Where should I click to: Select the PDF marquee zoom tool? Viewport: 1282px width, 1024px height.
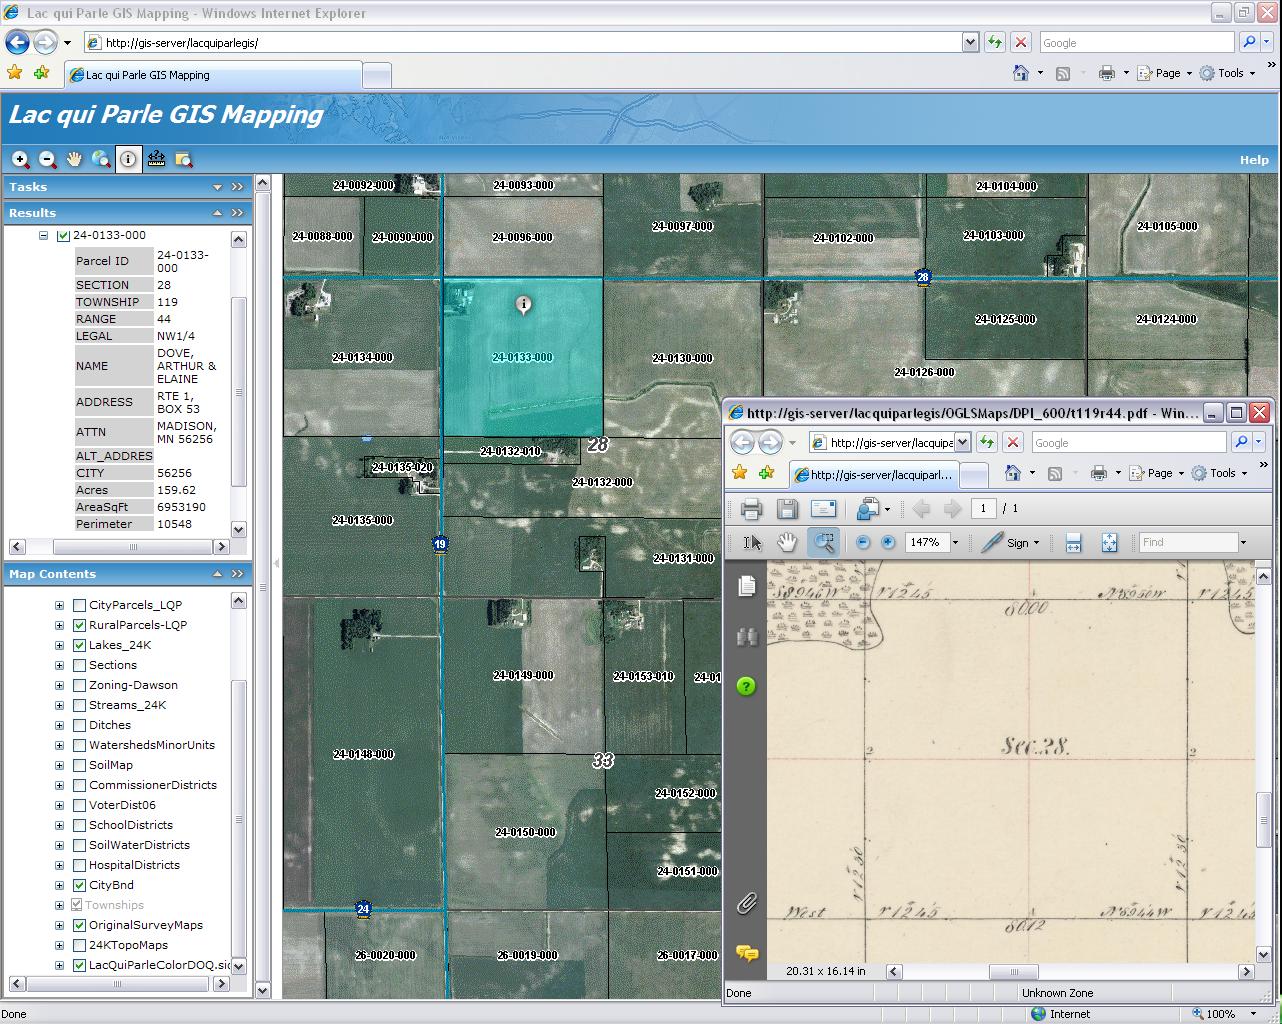click(x=824, y=542)
